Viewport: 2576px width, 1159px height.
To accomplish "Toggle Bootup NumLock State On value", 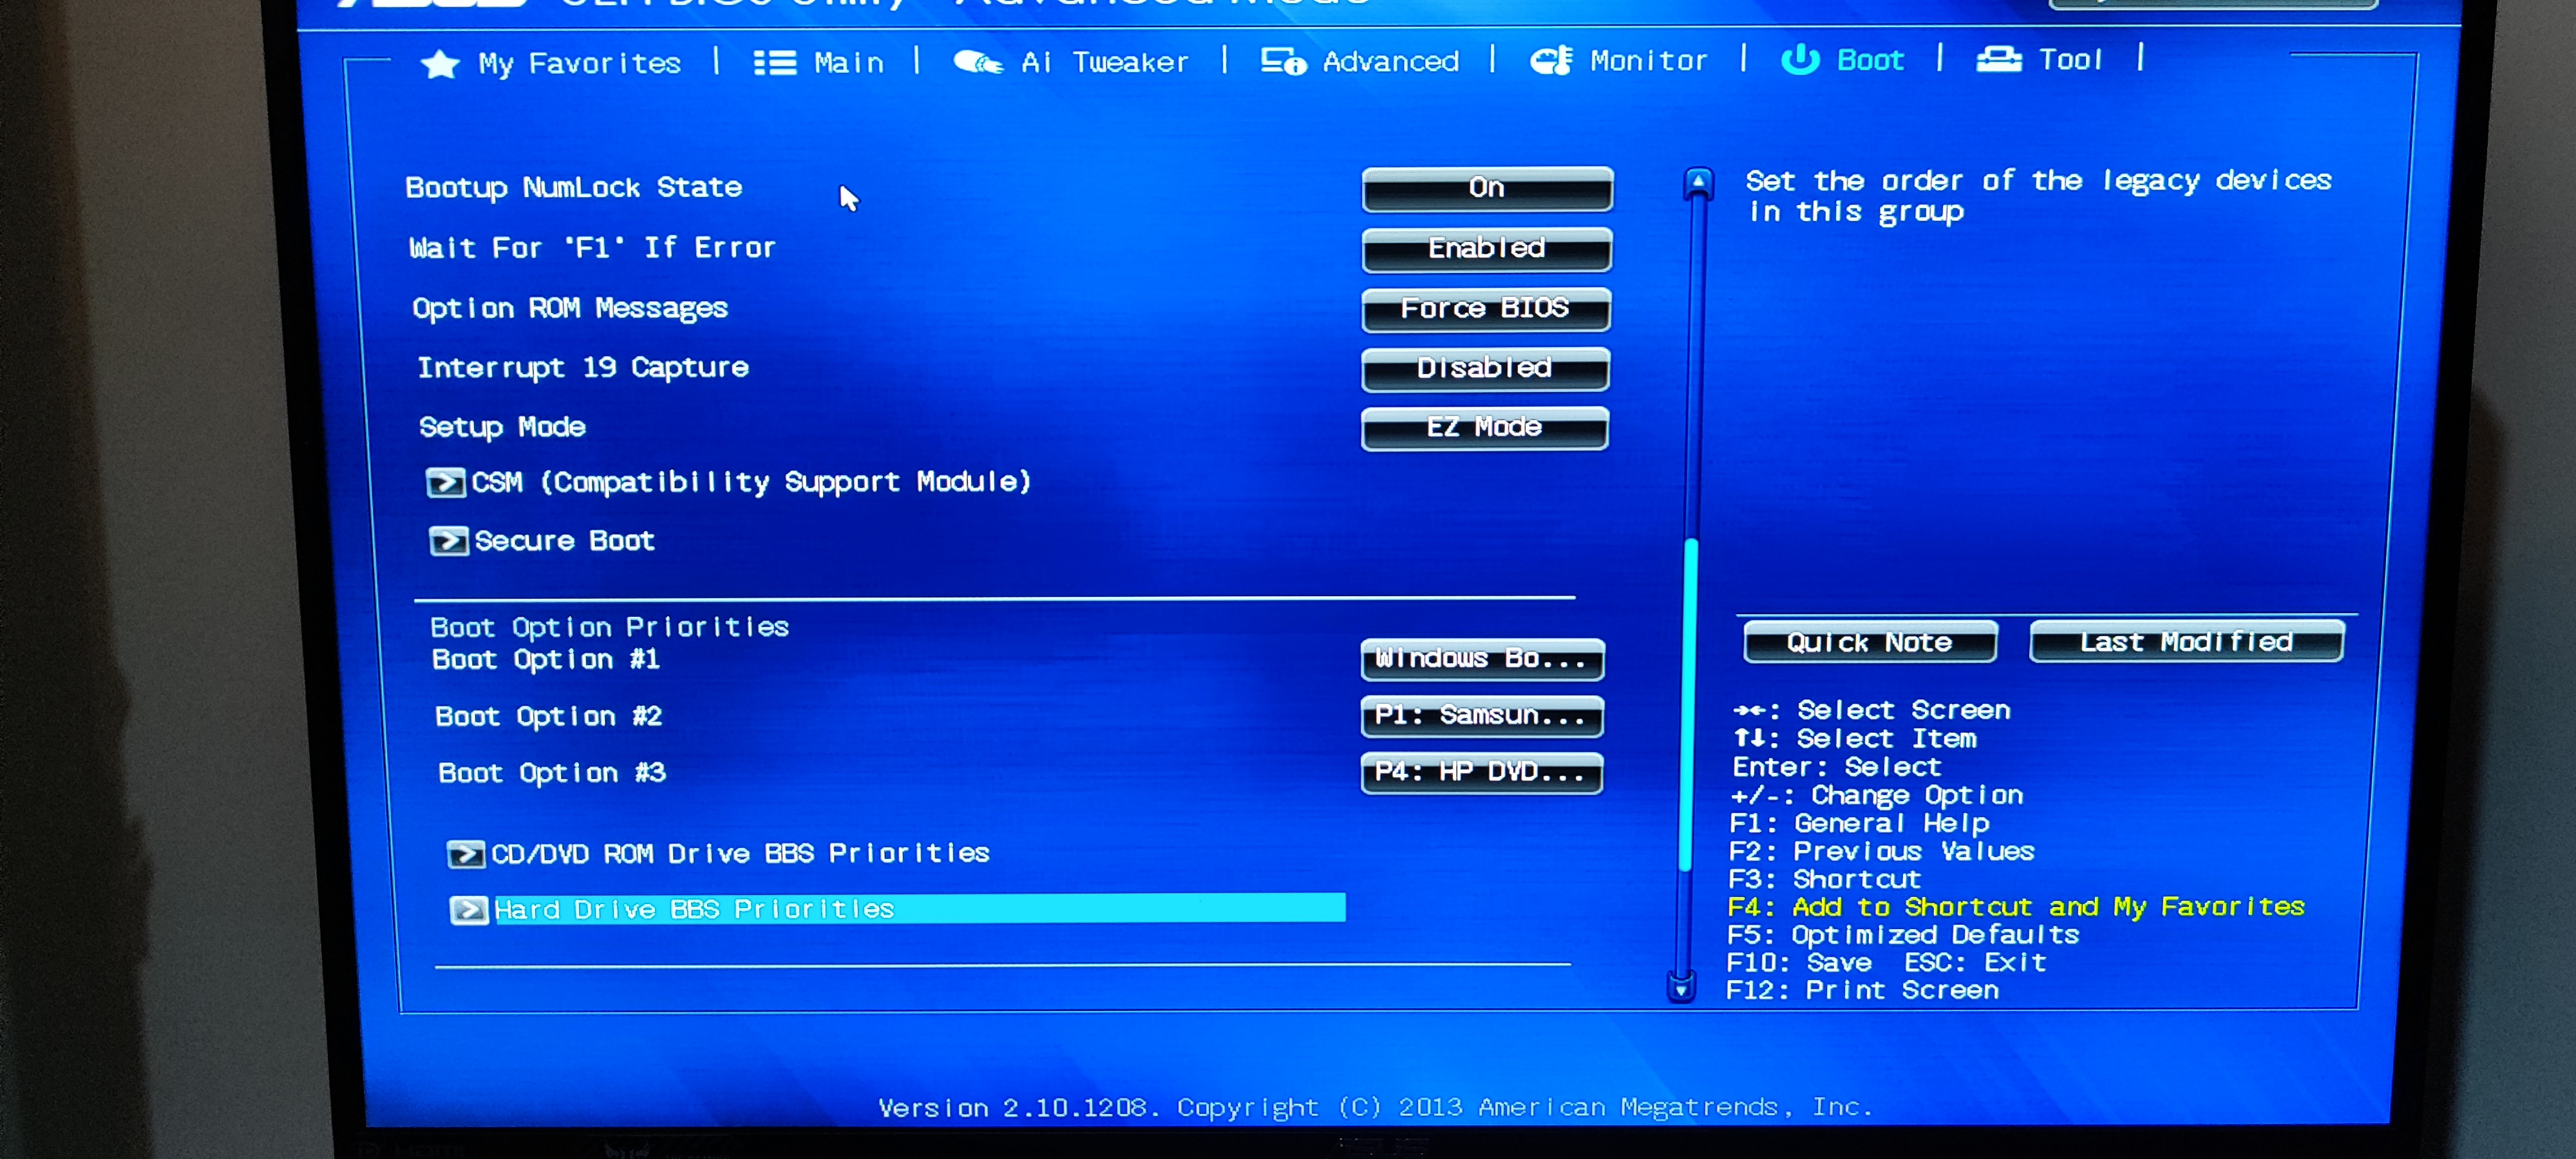I will [1487, 188].
